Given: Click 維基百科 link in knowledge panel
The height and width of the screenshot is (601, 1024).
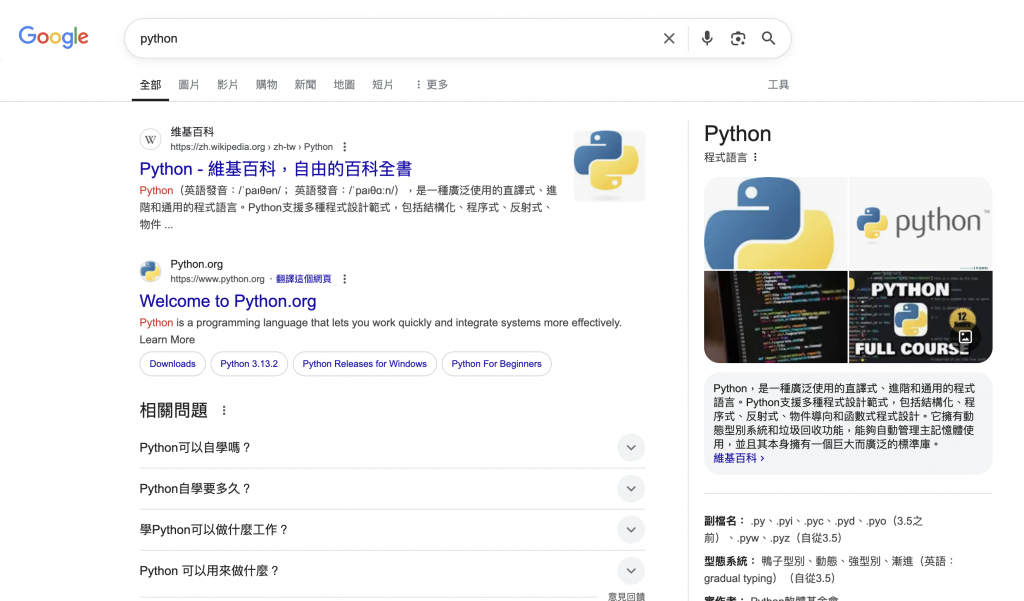Looking at the screenshot, I should click(x=739, y=459).
